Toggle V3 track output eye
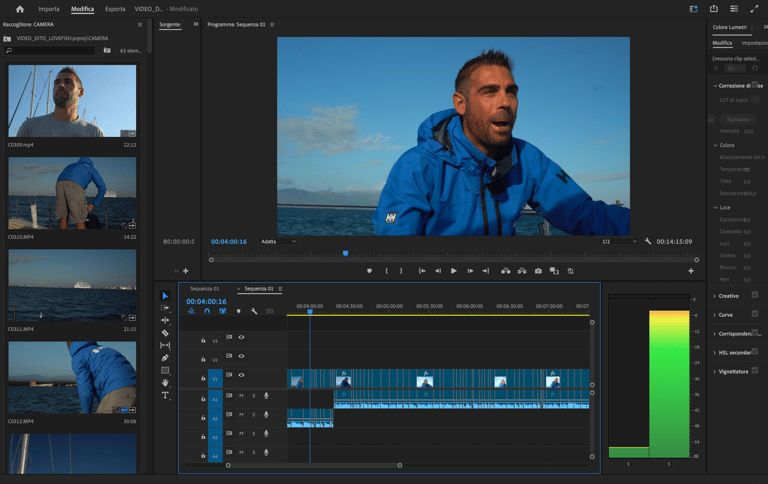 [241, 337]
